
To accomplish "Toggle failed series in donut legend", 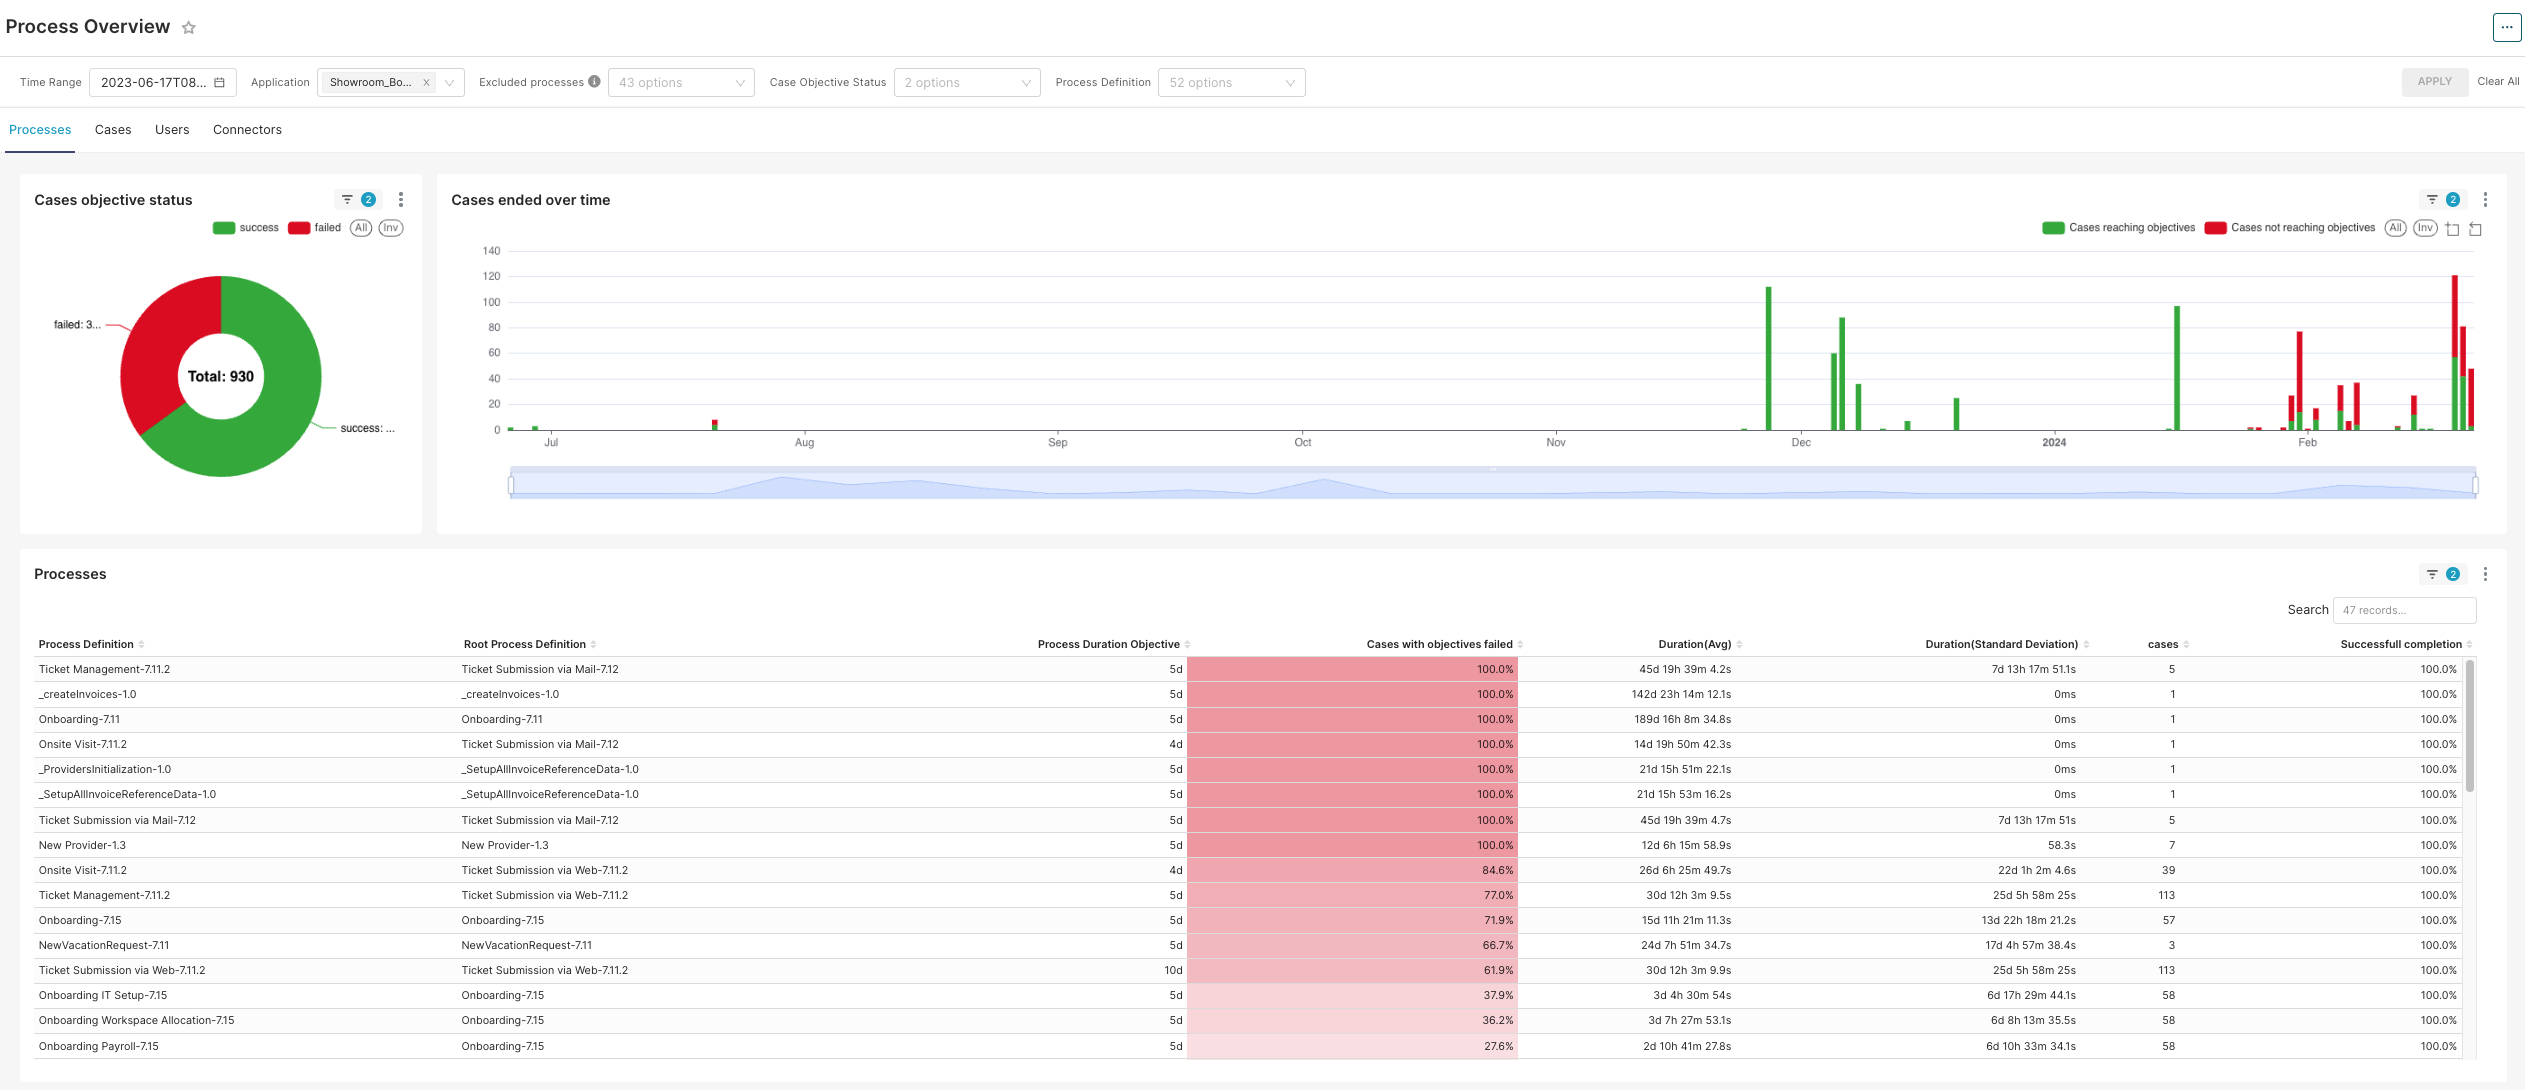I will coord(314,228).
